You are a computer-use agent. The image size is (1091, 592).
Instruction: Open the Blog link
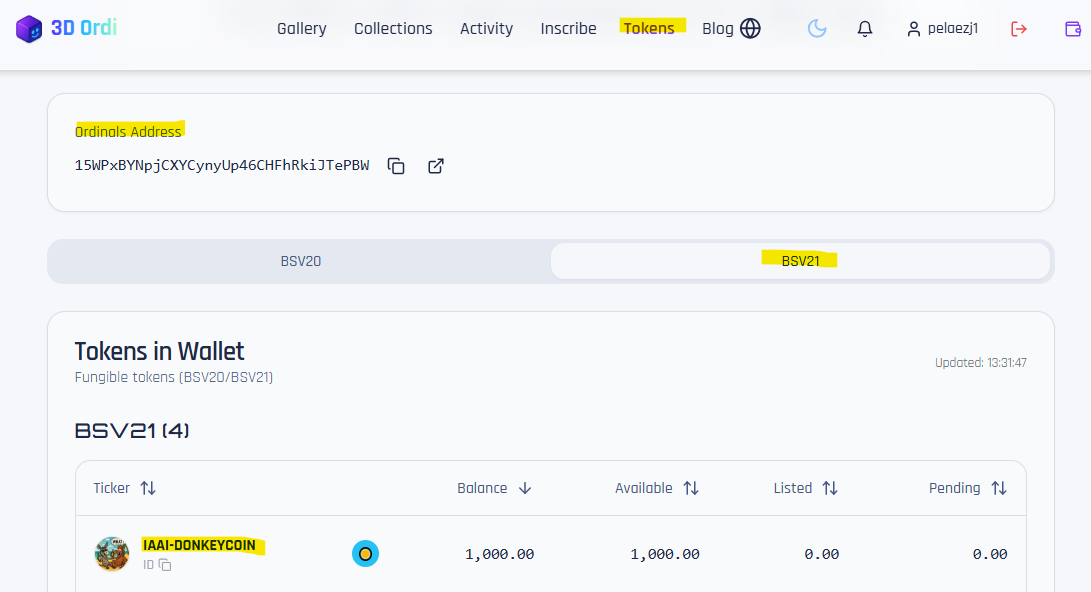point(717,29)
